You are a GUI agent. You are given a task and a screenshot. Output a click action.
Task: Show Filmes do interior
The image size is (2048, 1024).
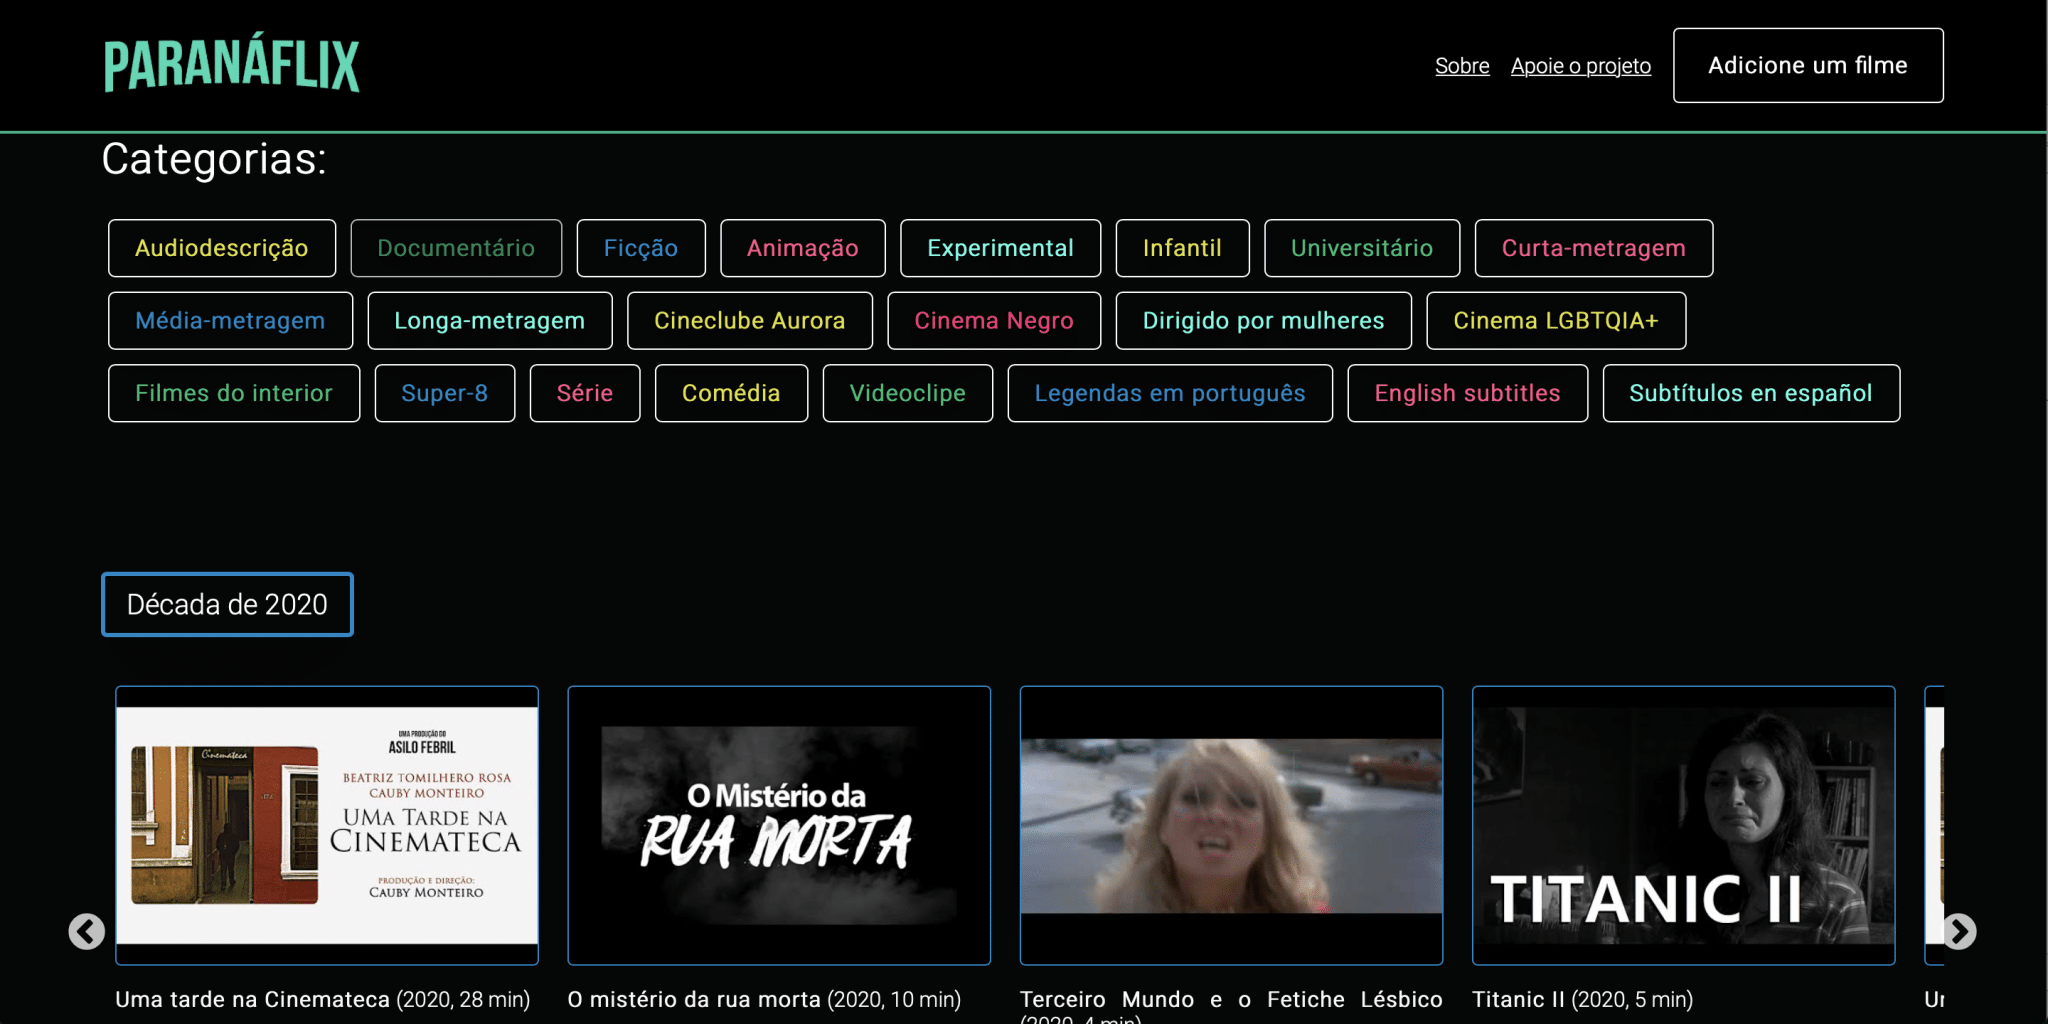pos(234,393)
